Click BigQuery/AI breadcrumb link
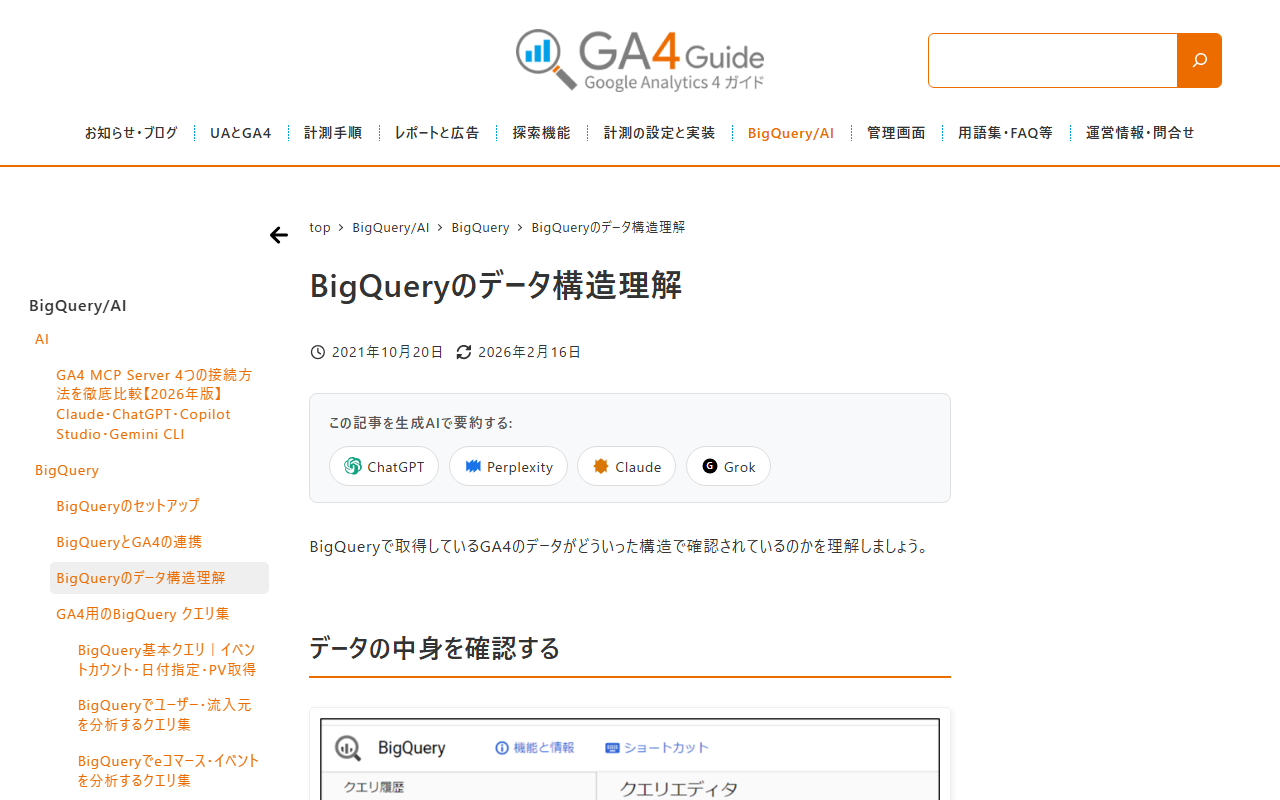The width and height of the screenshot is (1280, 800). coord(391,228)
